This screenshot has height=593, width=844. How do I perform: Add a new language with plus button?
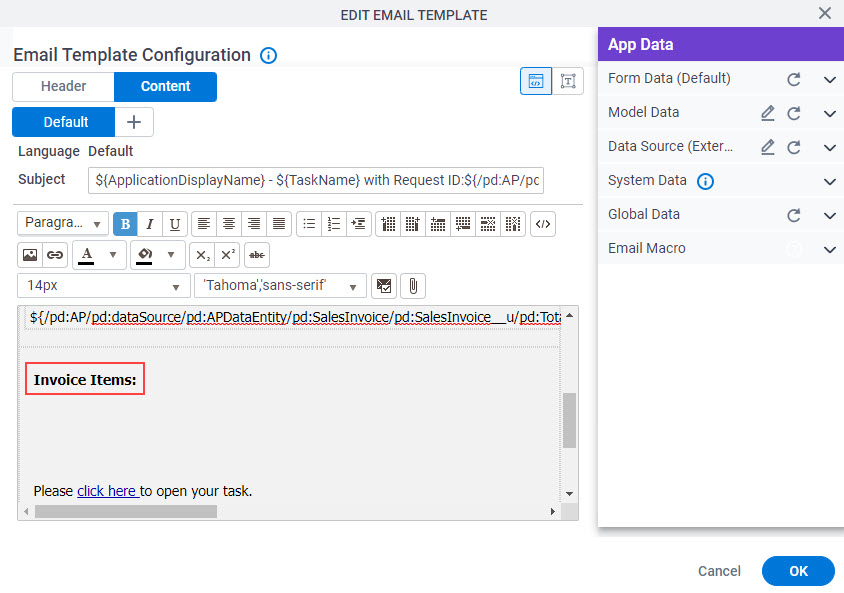(134, 122)
